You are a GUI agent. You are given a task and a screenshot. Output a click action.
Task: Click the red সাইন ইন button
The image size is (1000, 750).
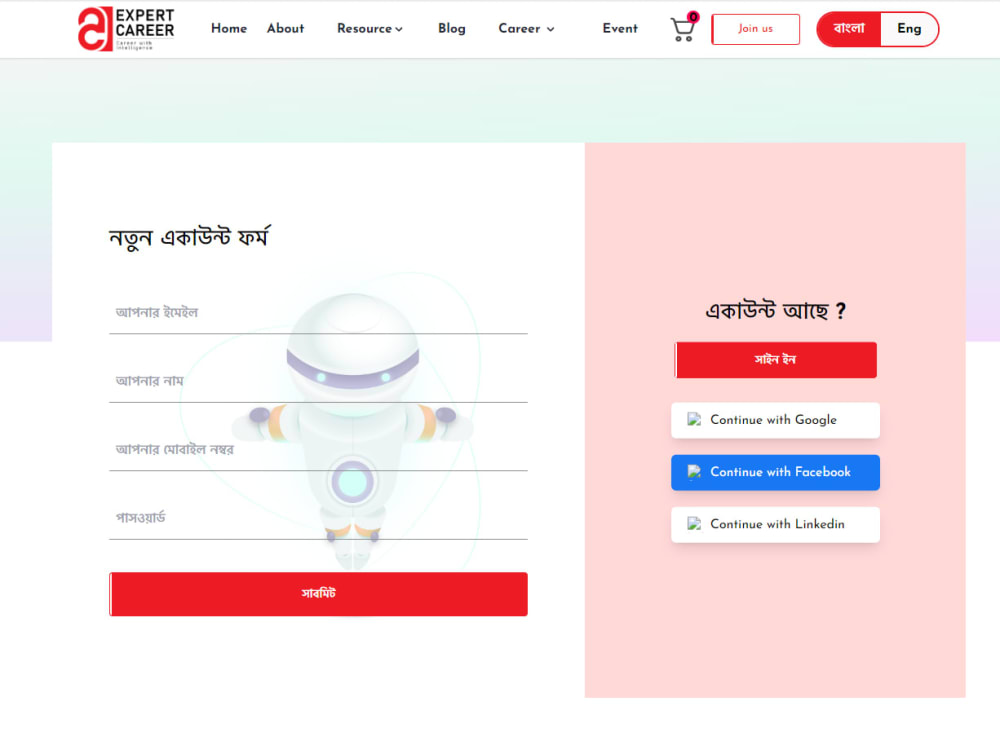(776, 360)
